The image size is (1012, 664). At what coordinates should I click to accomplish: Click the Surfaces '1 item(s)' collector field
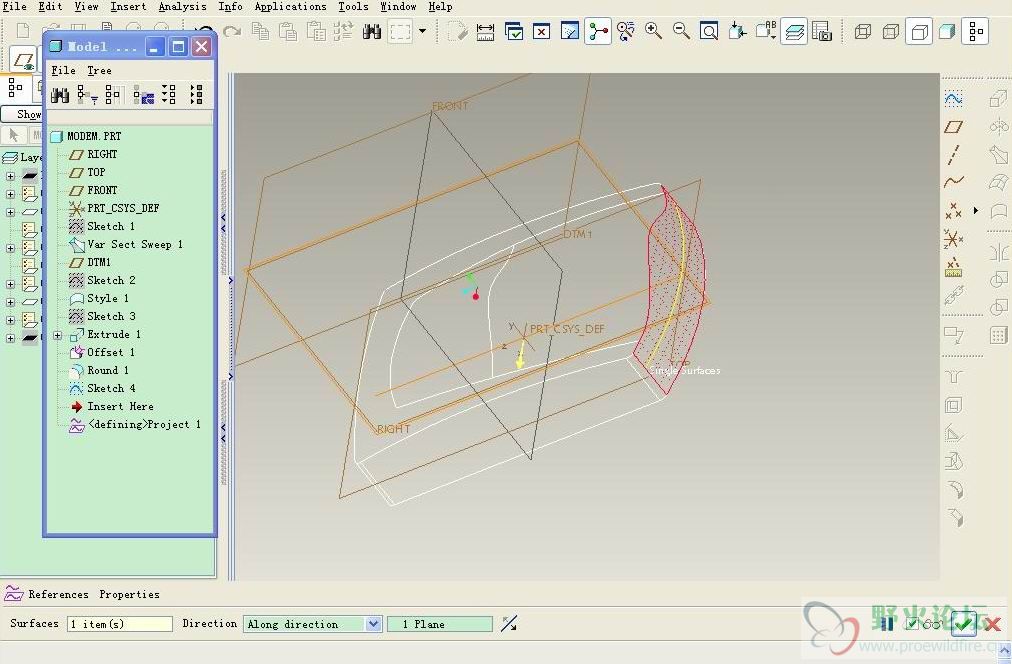pyautogui.click(x=120, y=624)
